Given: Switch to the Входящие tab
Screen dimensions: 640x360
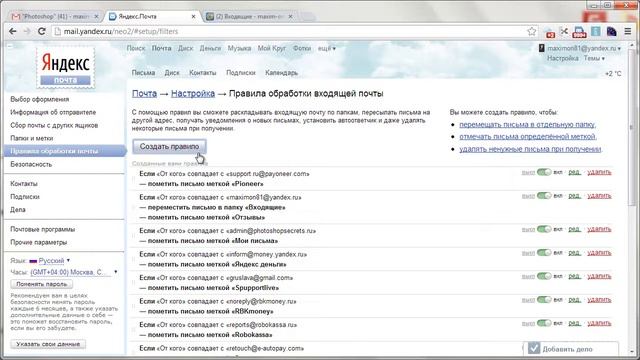Looking at the screenshot, I should tap(250, 16).
